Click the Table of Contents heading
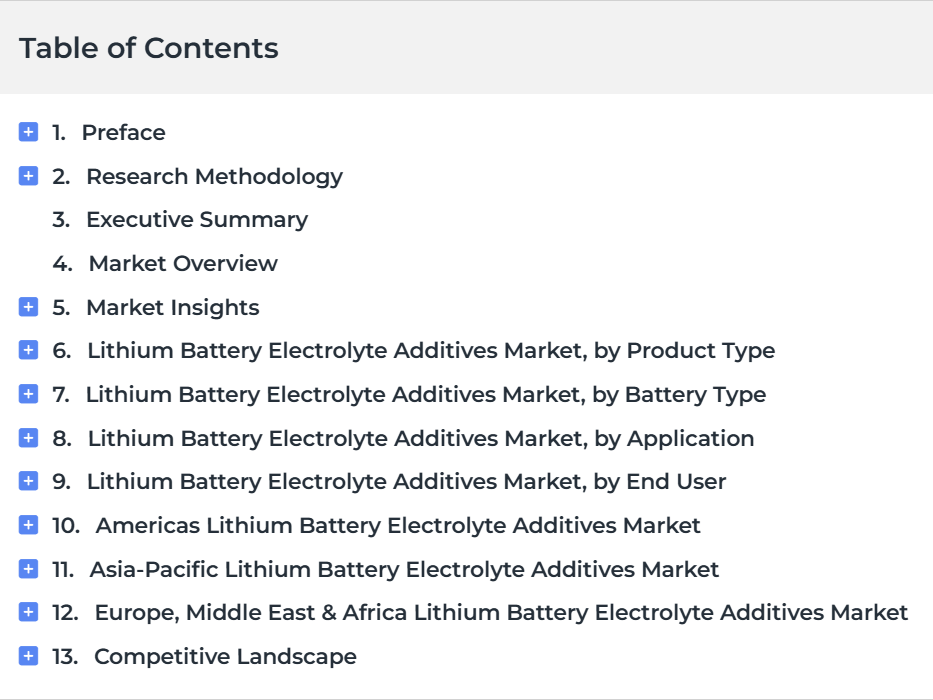Viewport: 933px width, 700px height. point(149,48)
